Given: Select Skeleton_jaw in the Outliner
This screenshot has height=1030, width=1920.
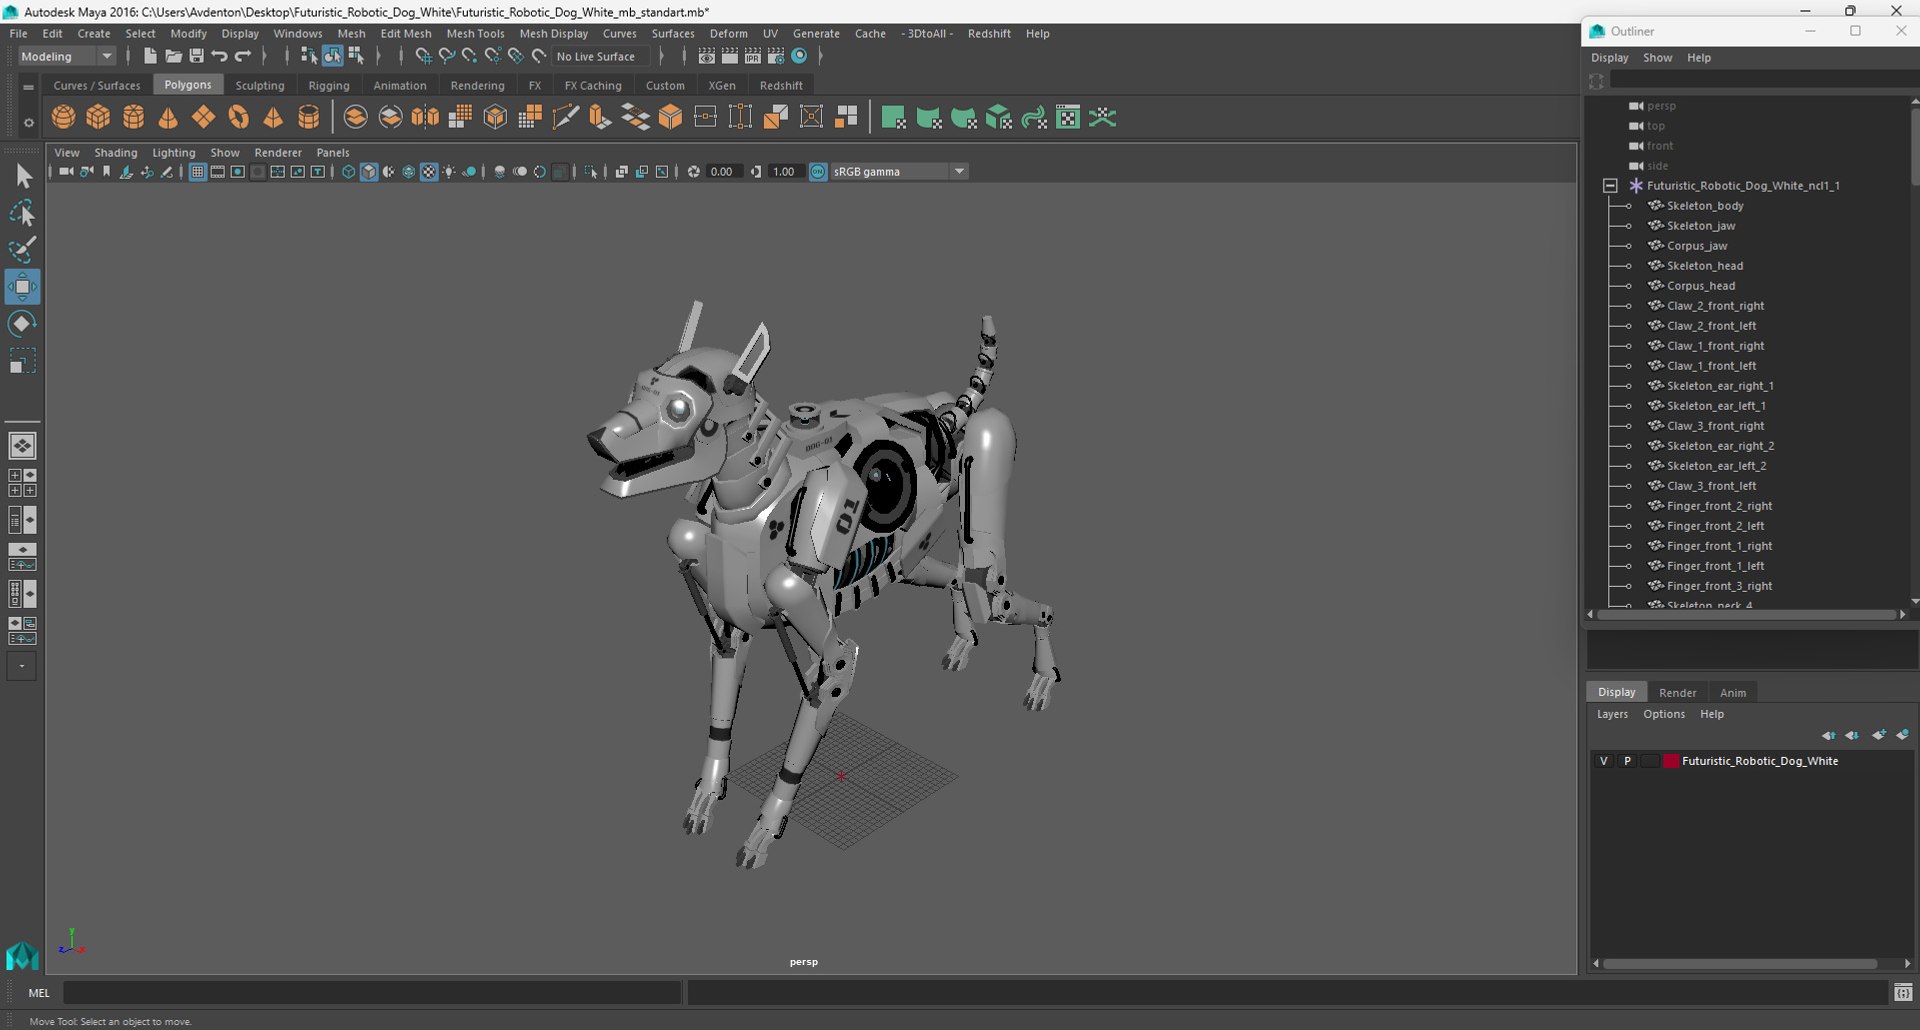Looking at the screenshot, I should (x=1701, y=226).
